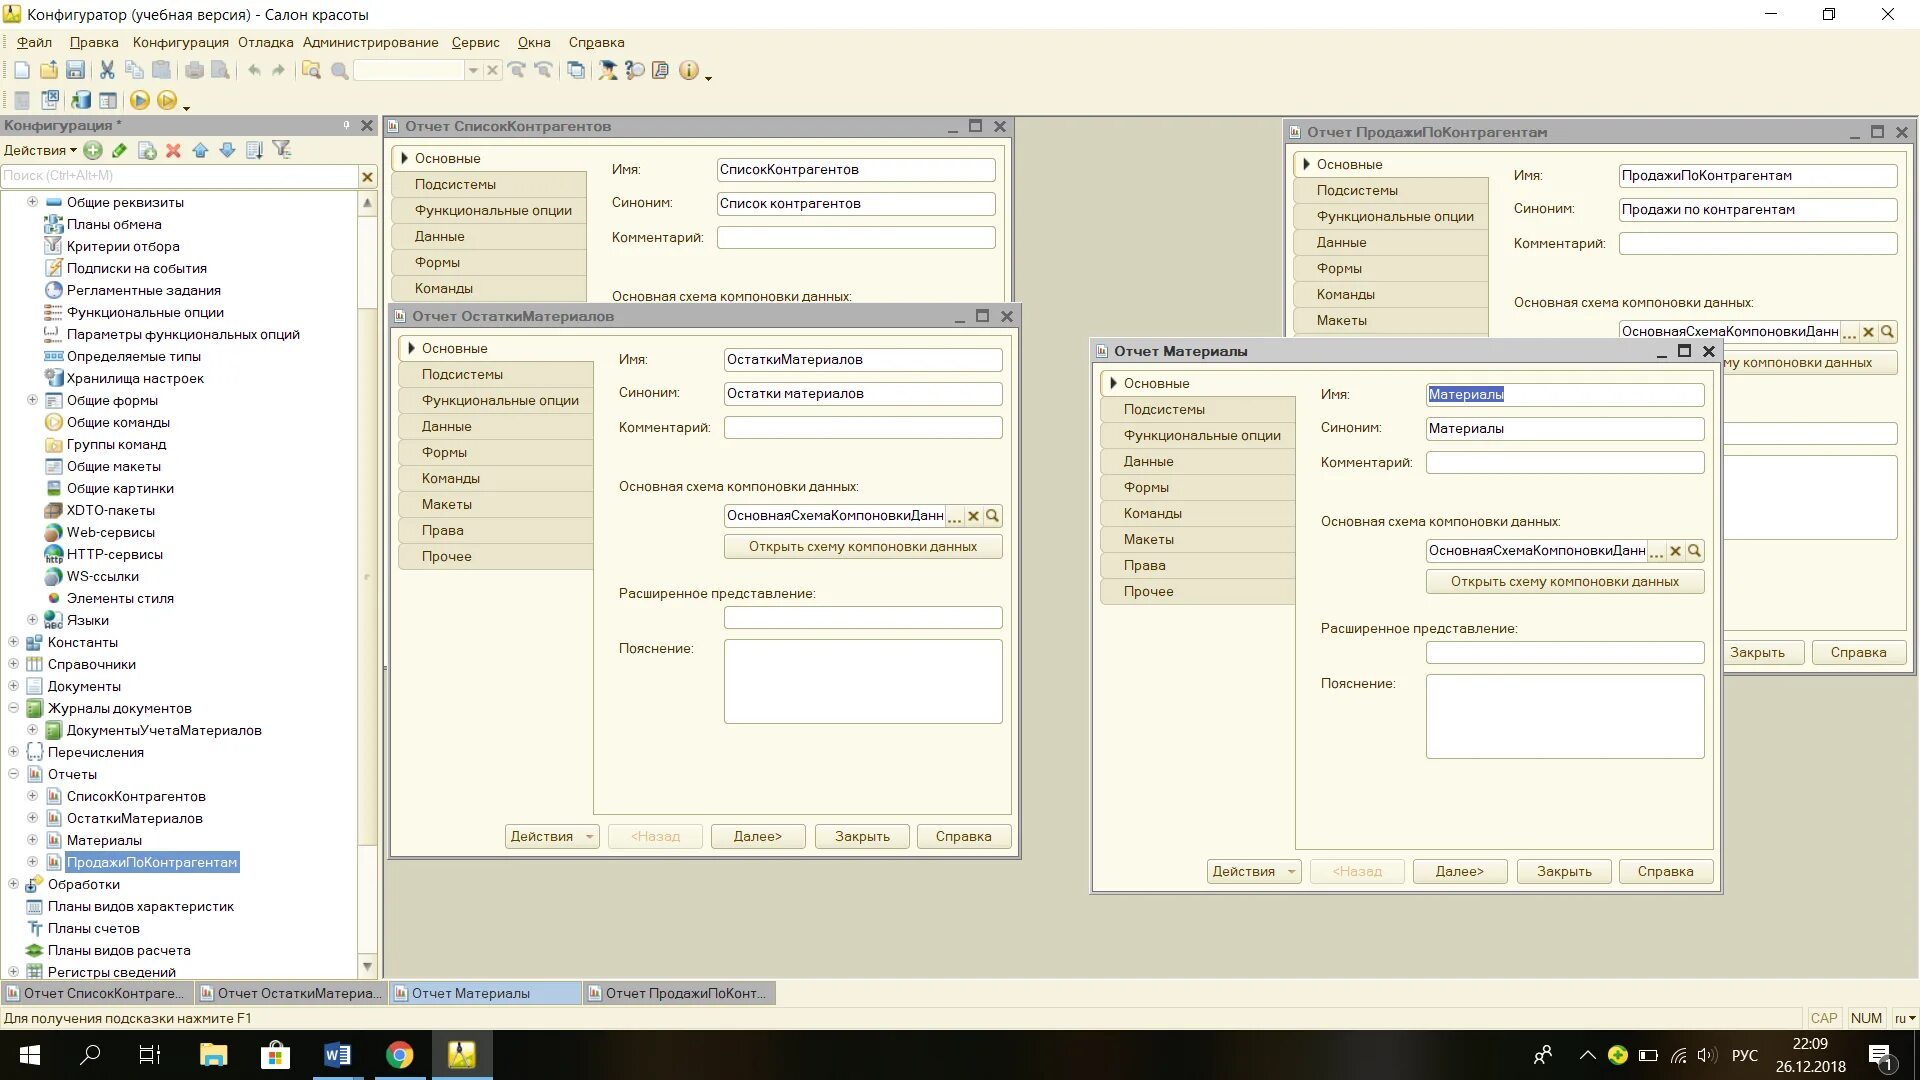
Task: Open the Конфигурация menu
Action: 180,42
